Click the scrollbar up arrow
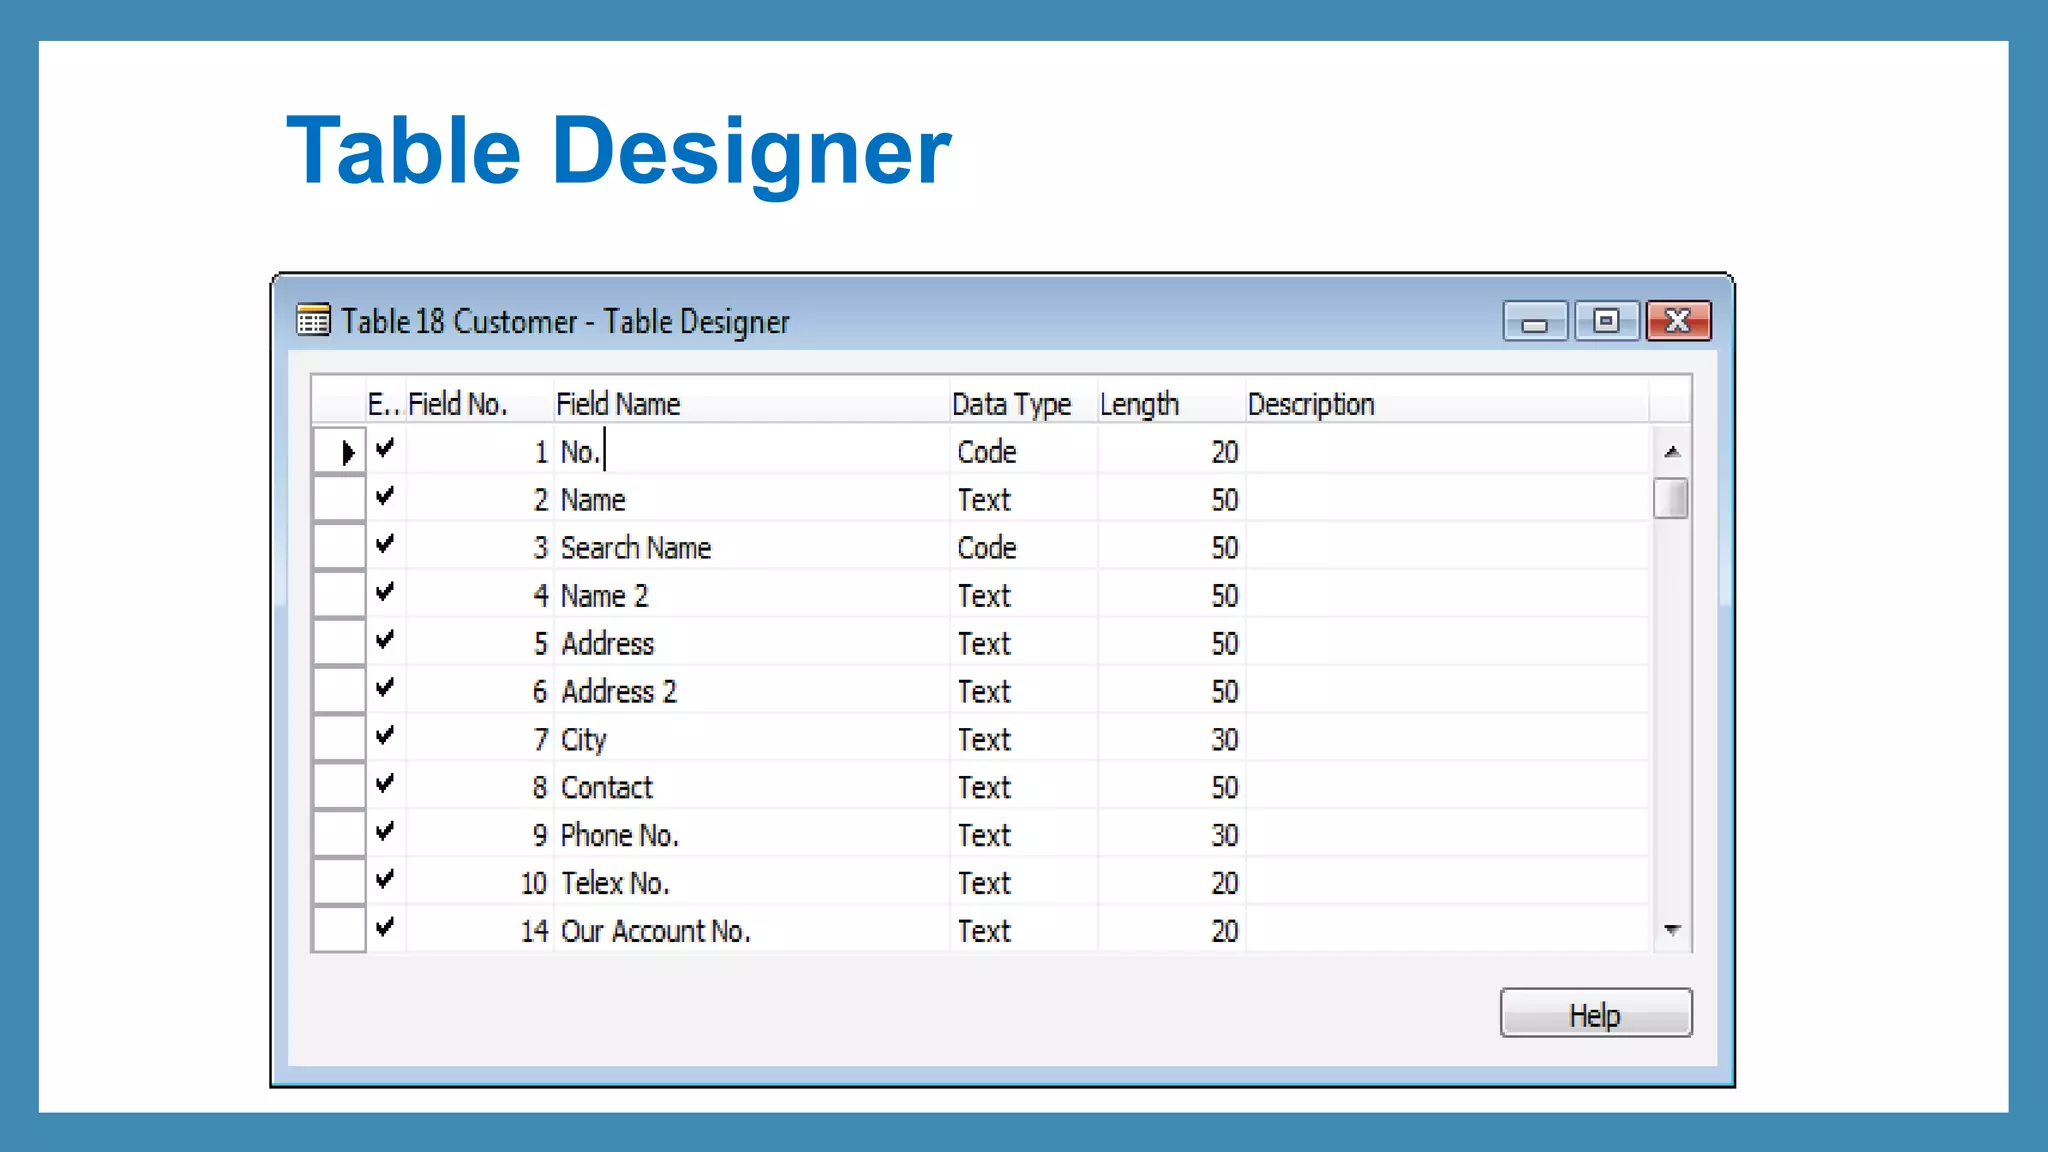 point(1671,452)
